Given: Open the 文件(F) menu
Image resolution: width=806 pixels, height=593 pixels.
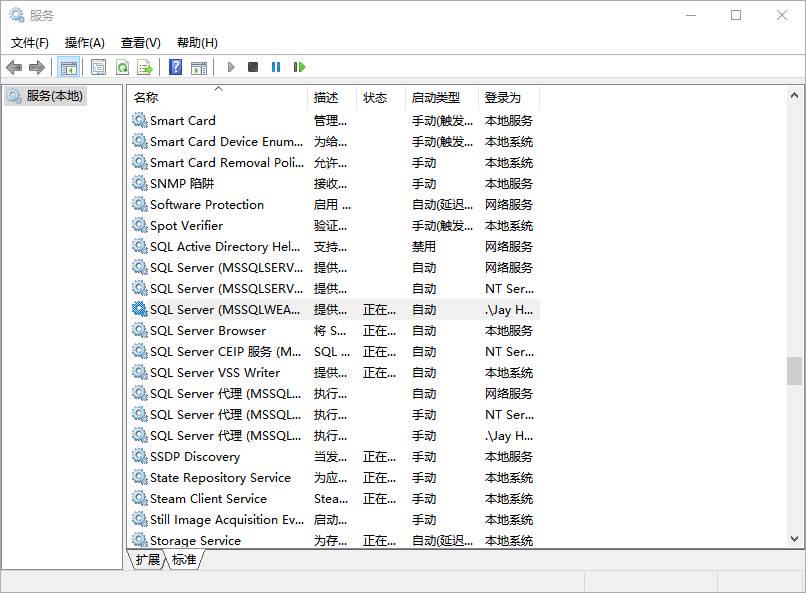Looking at the screenshot, I should click(x=30, y=43).
